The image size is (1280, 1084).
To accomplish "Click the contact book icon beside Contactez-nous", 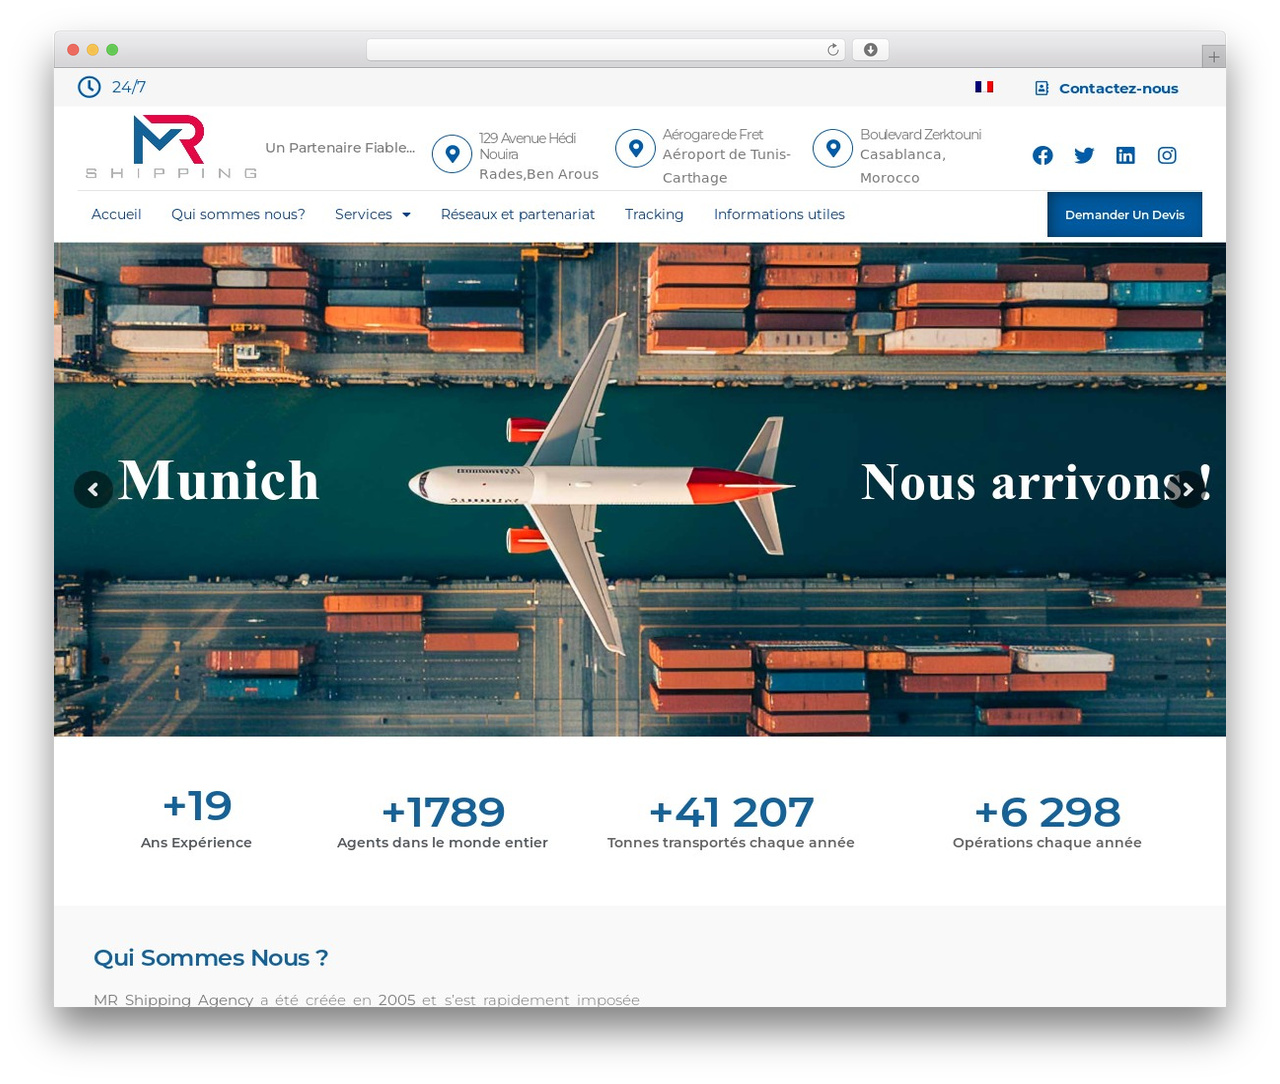I will pos(1041,88).
